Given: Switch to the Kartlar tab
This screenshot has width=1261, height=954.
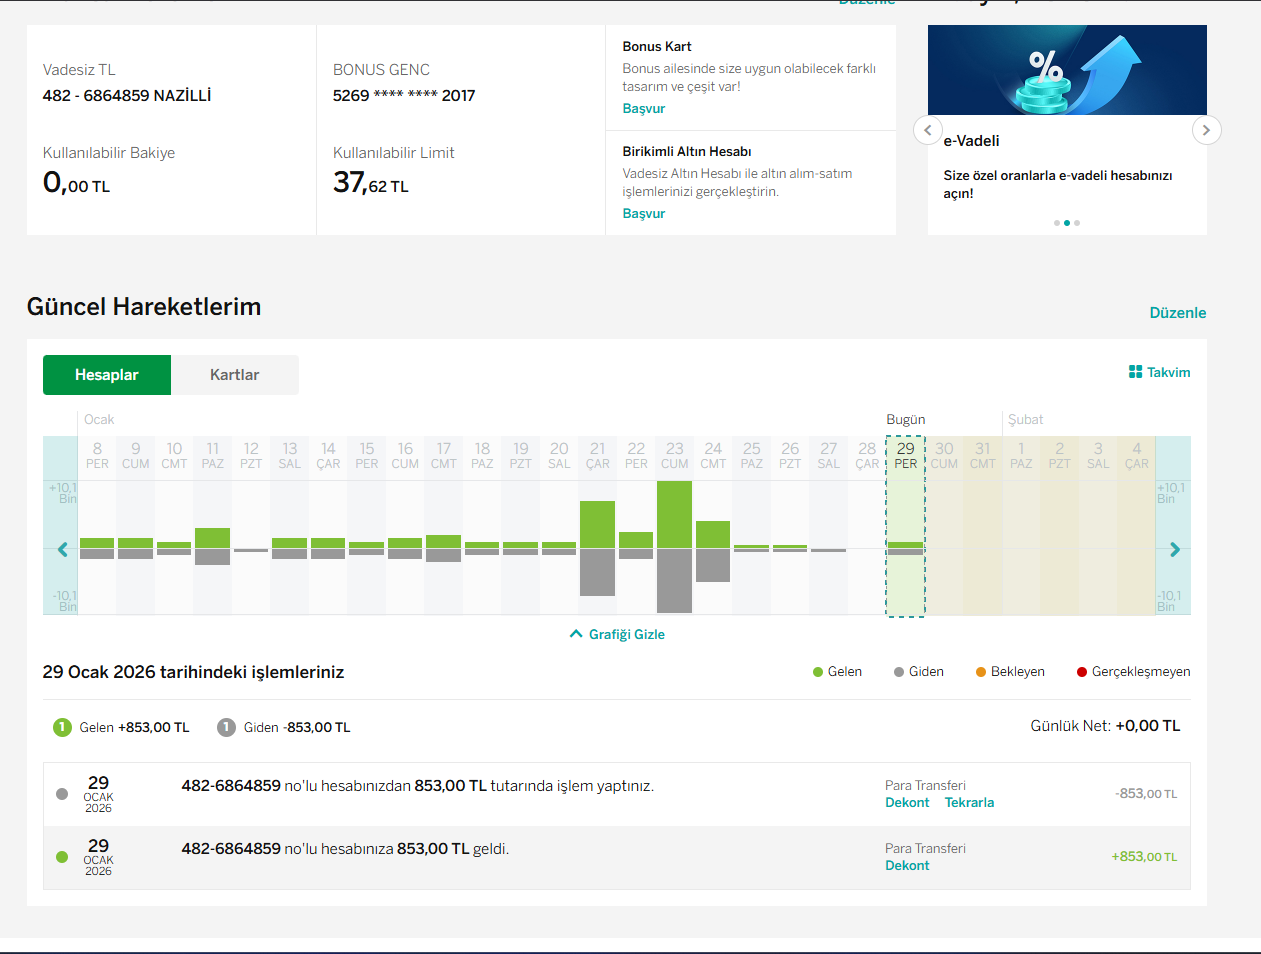Looking at the screenshot, I should click(x=235, y=375).
